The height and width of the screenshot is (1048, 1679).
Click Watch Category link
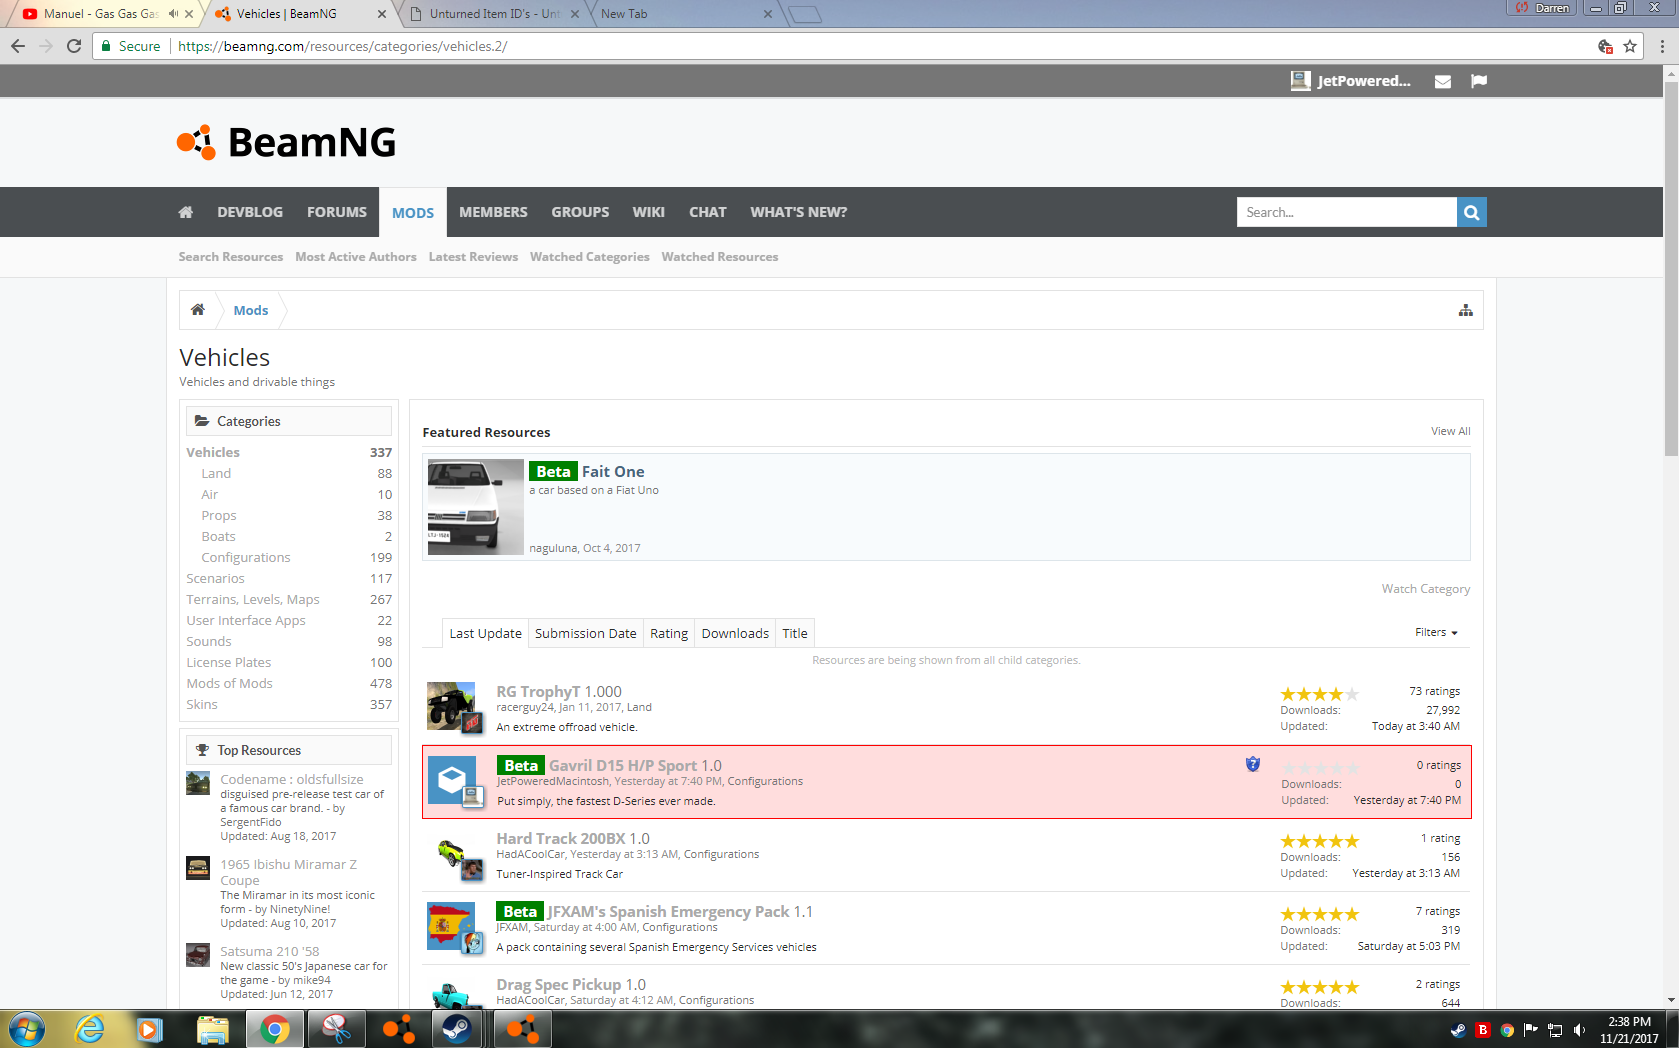click(x=1426, y=589)
